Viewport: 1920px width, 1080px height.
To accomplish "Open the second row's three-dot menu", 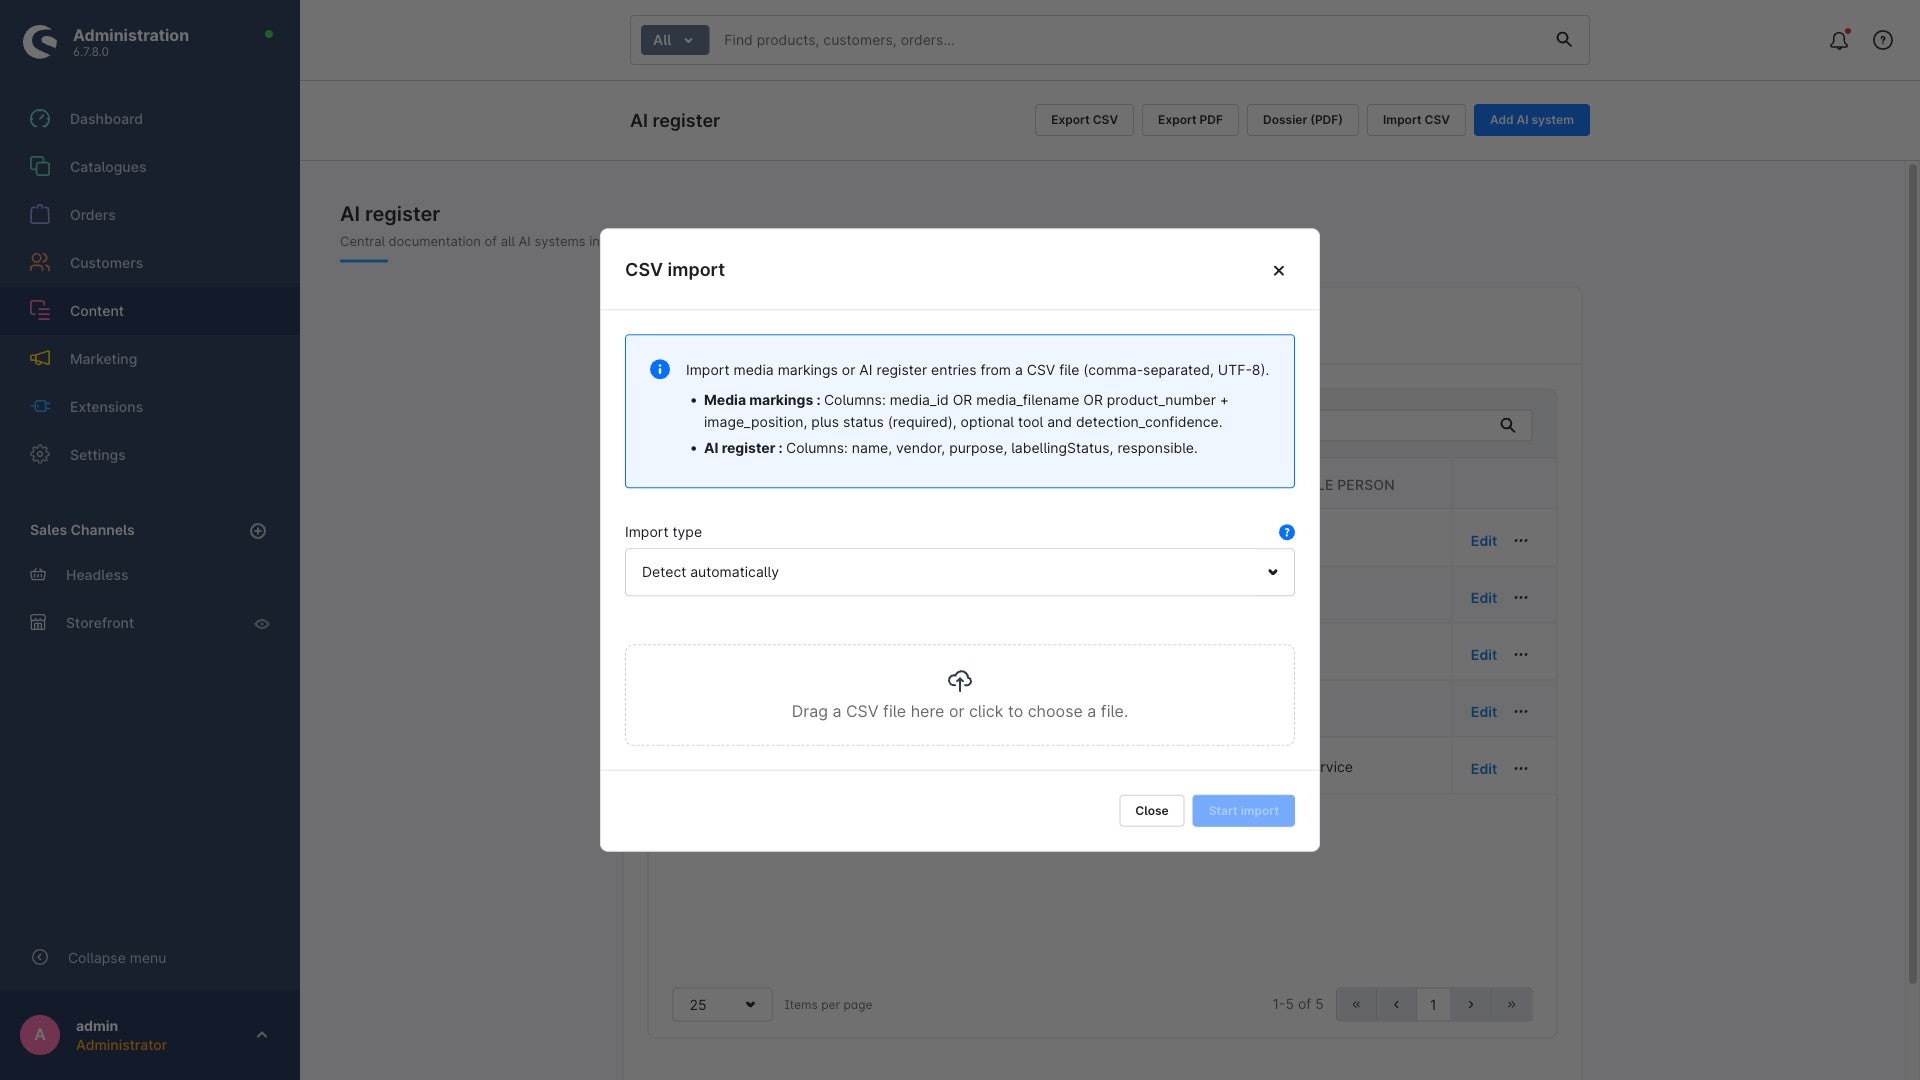I will pos(1521,597).
